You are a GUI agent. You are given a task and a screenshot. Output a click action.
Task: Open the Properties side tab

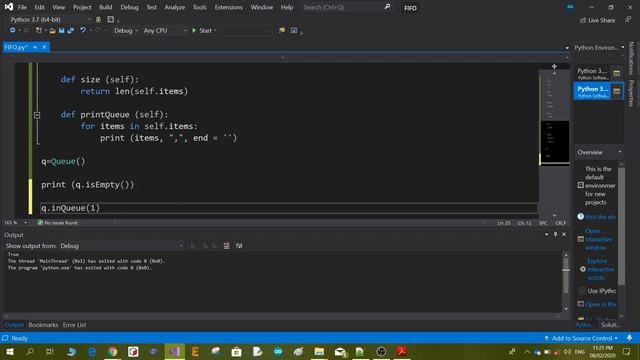631,93
